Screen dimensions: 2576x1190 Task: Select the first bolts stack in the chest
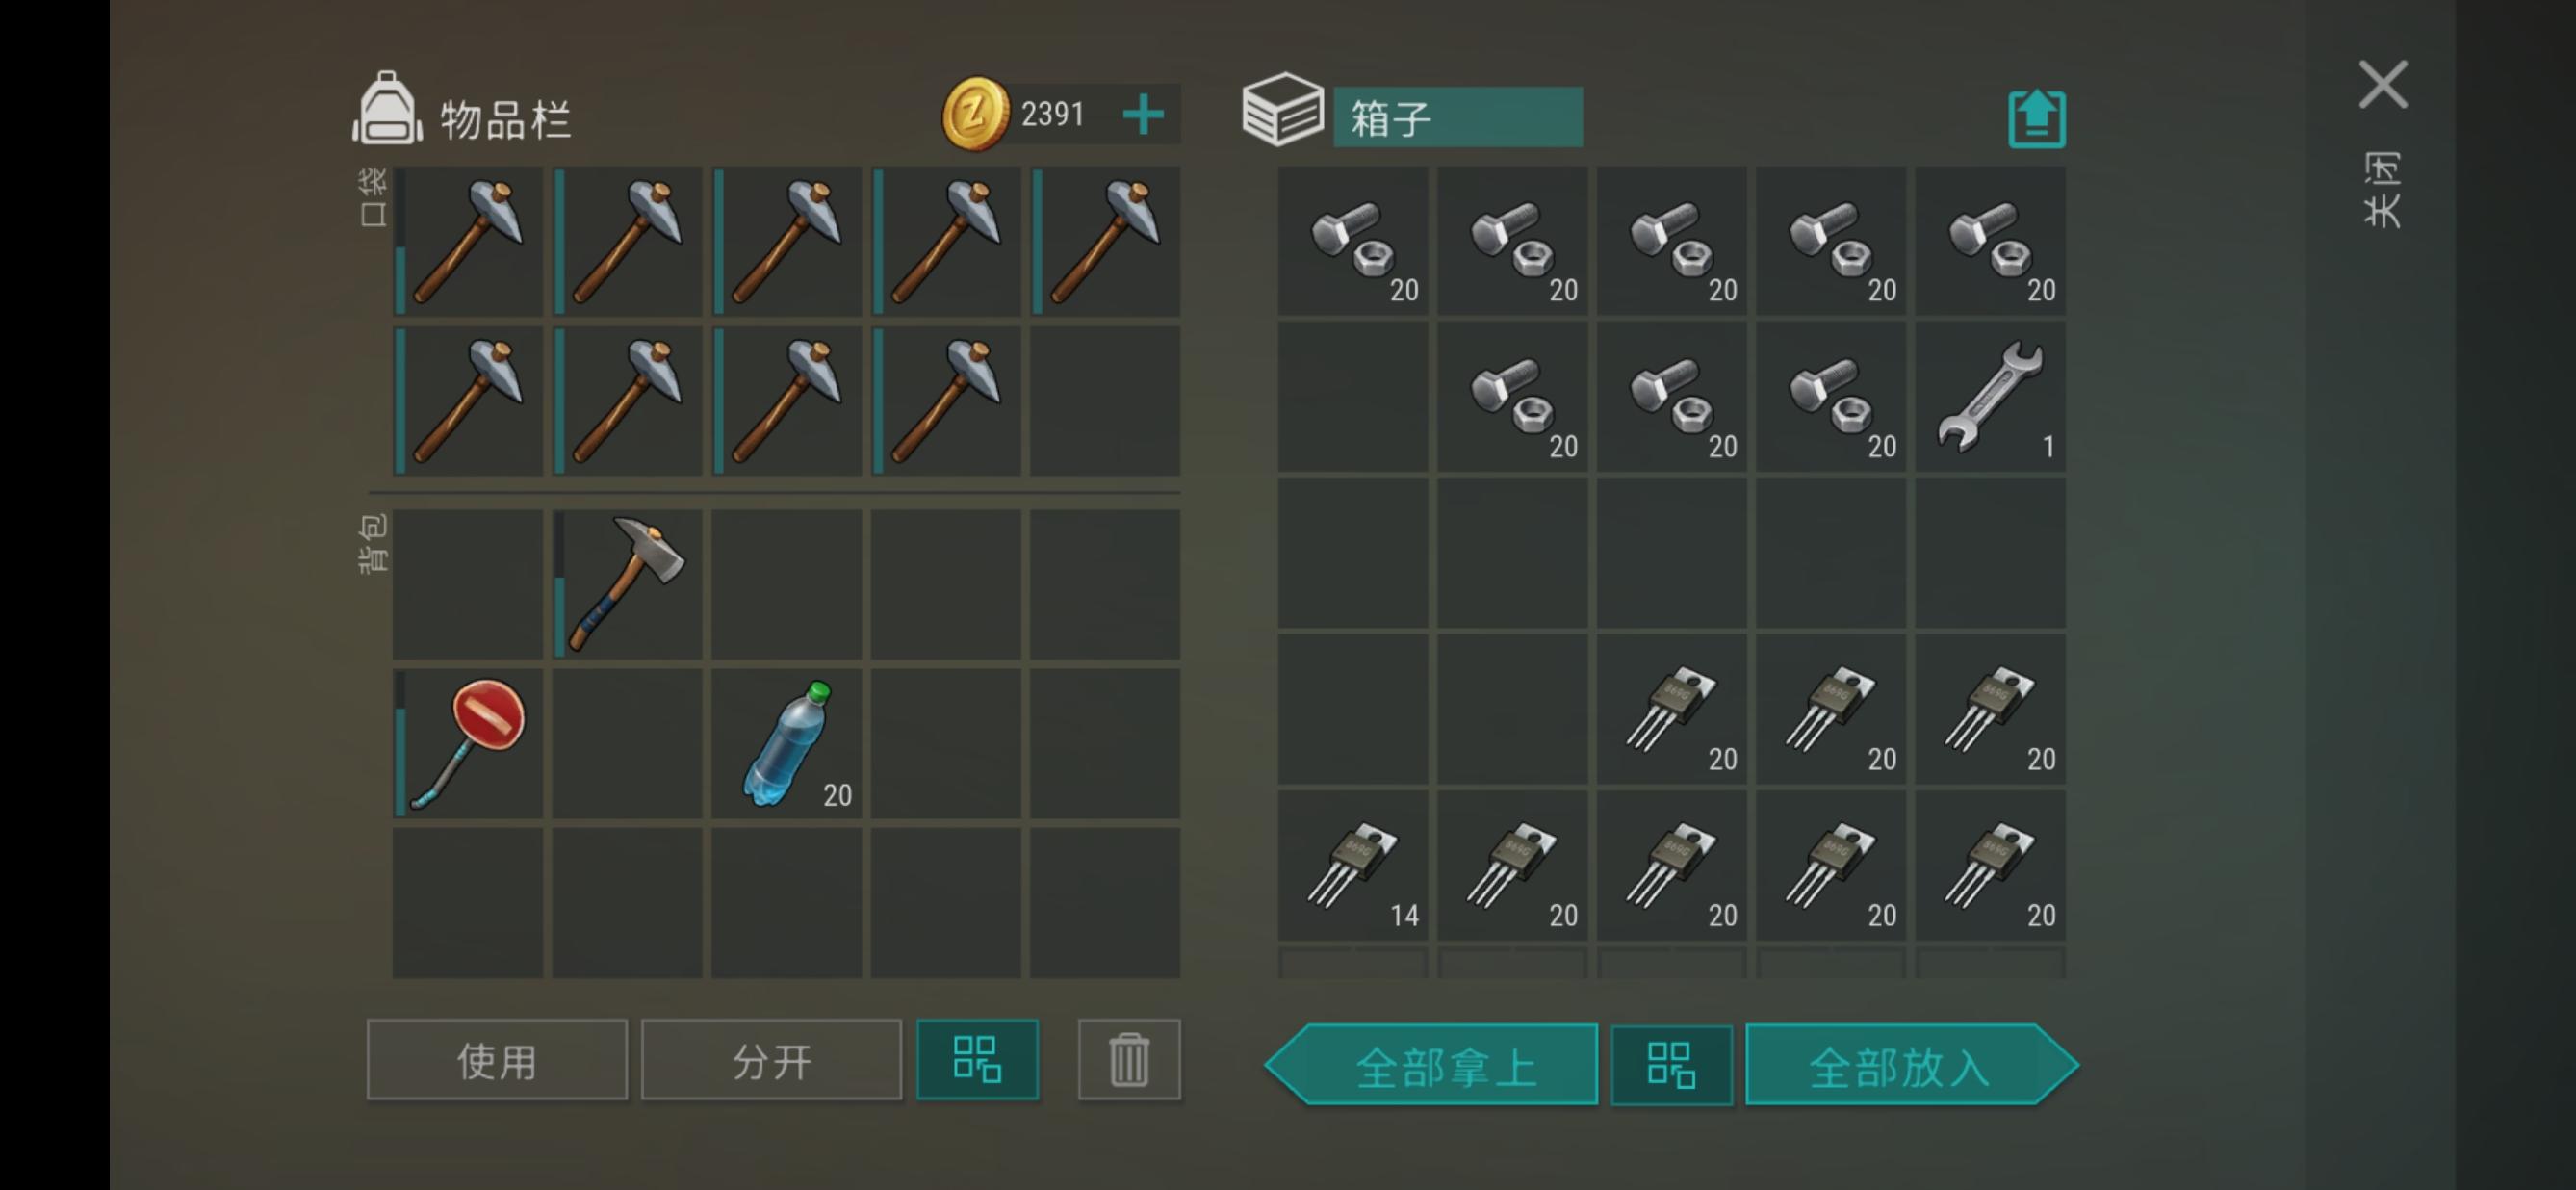(1352, 242)
